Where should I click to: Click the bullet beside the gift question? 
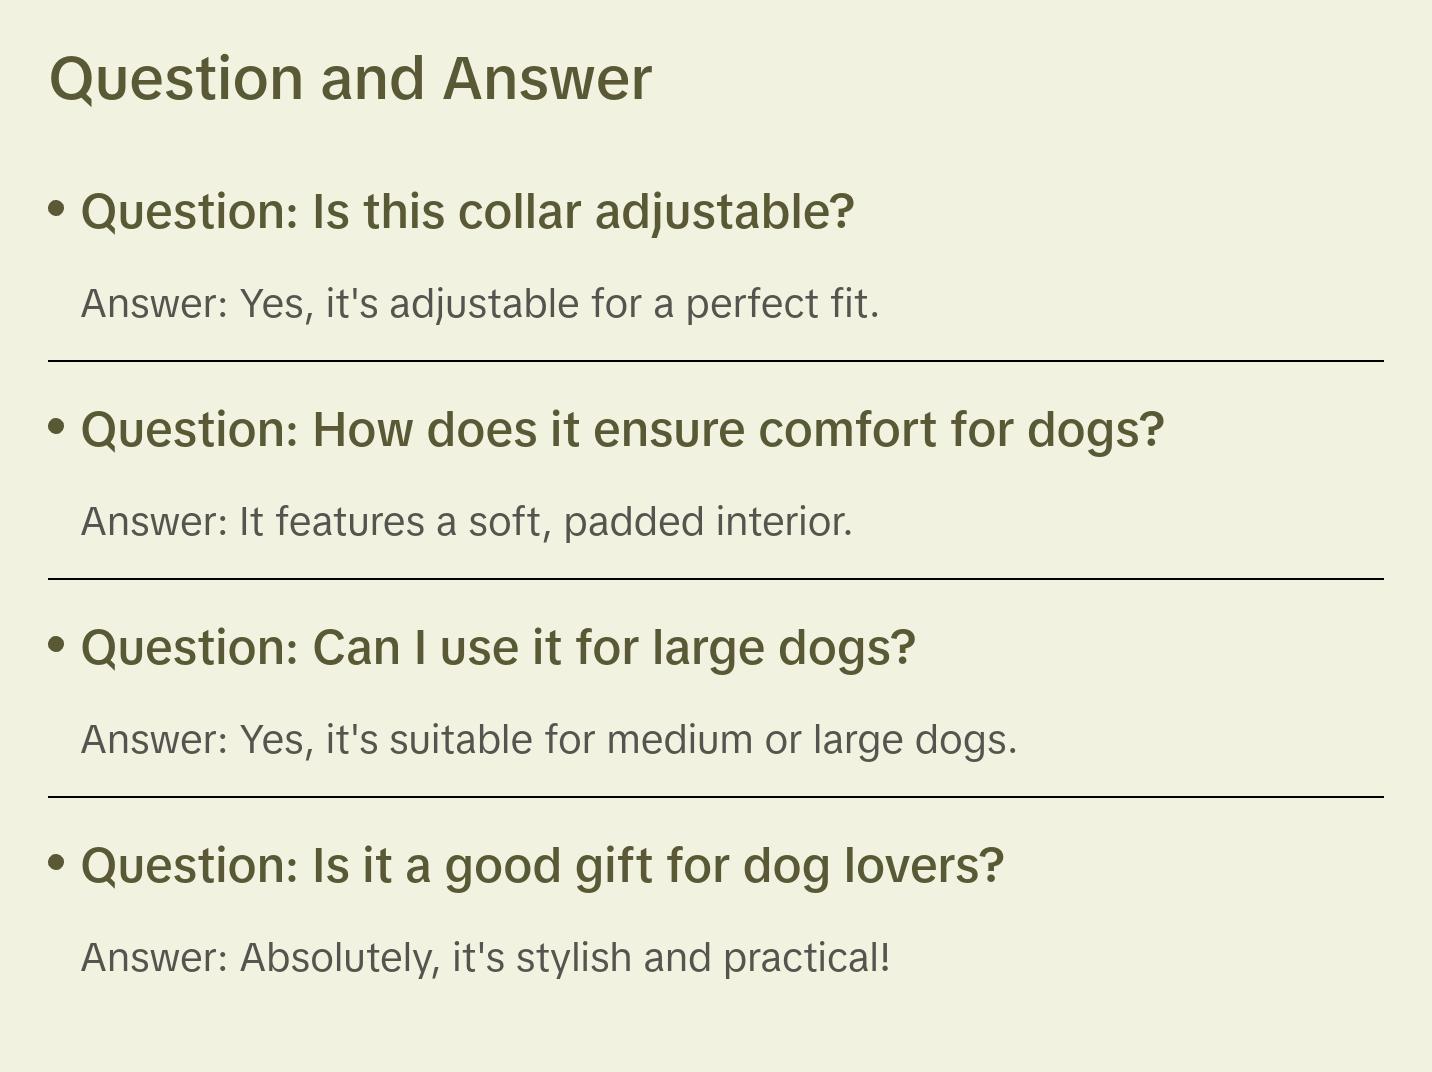click(x=57, y=863)
